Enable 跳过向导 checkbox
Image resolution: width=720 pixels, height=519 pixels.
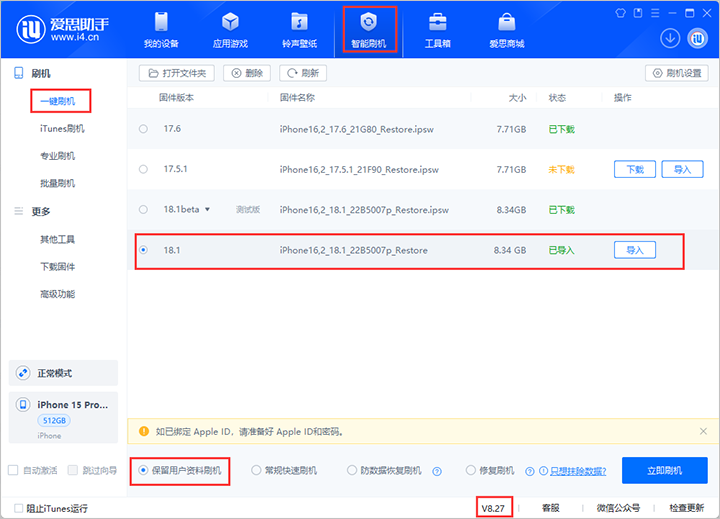coord(73,470)
